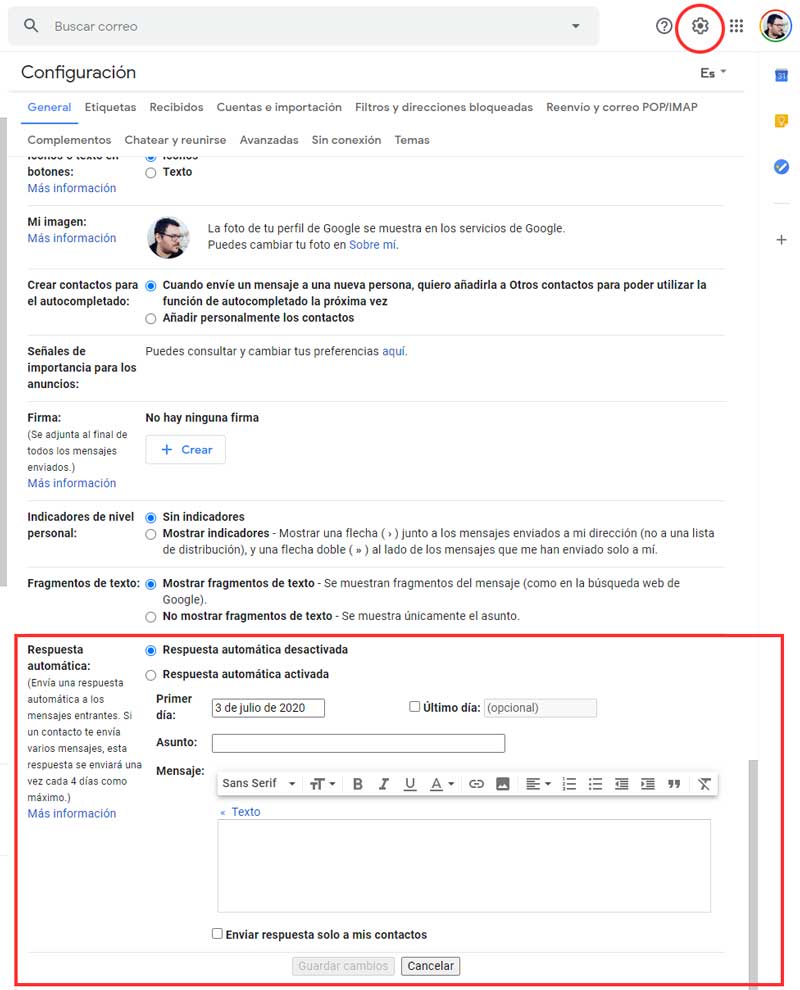
Task: Open the Google apps grid
Action: click(x=736, y=26)
